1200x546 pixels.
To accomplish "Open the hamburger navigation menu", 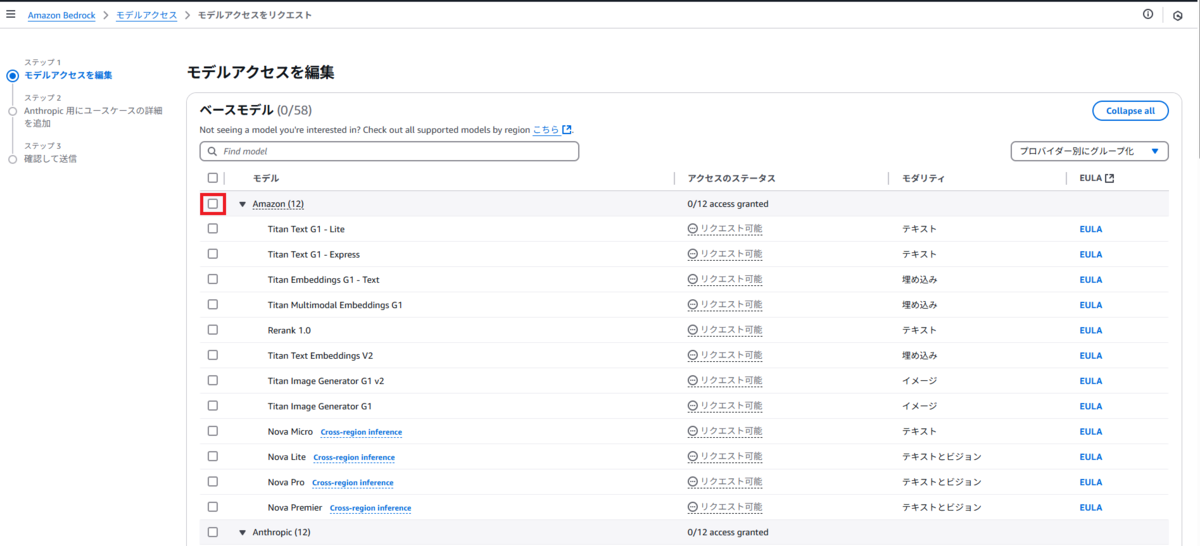I will pos(11,15).
